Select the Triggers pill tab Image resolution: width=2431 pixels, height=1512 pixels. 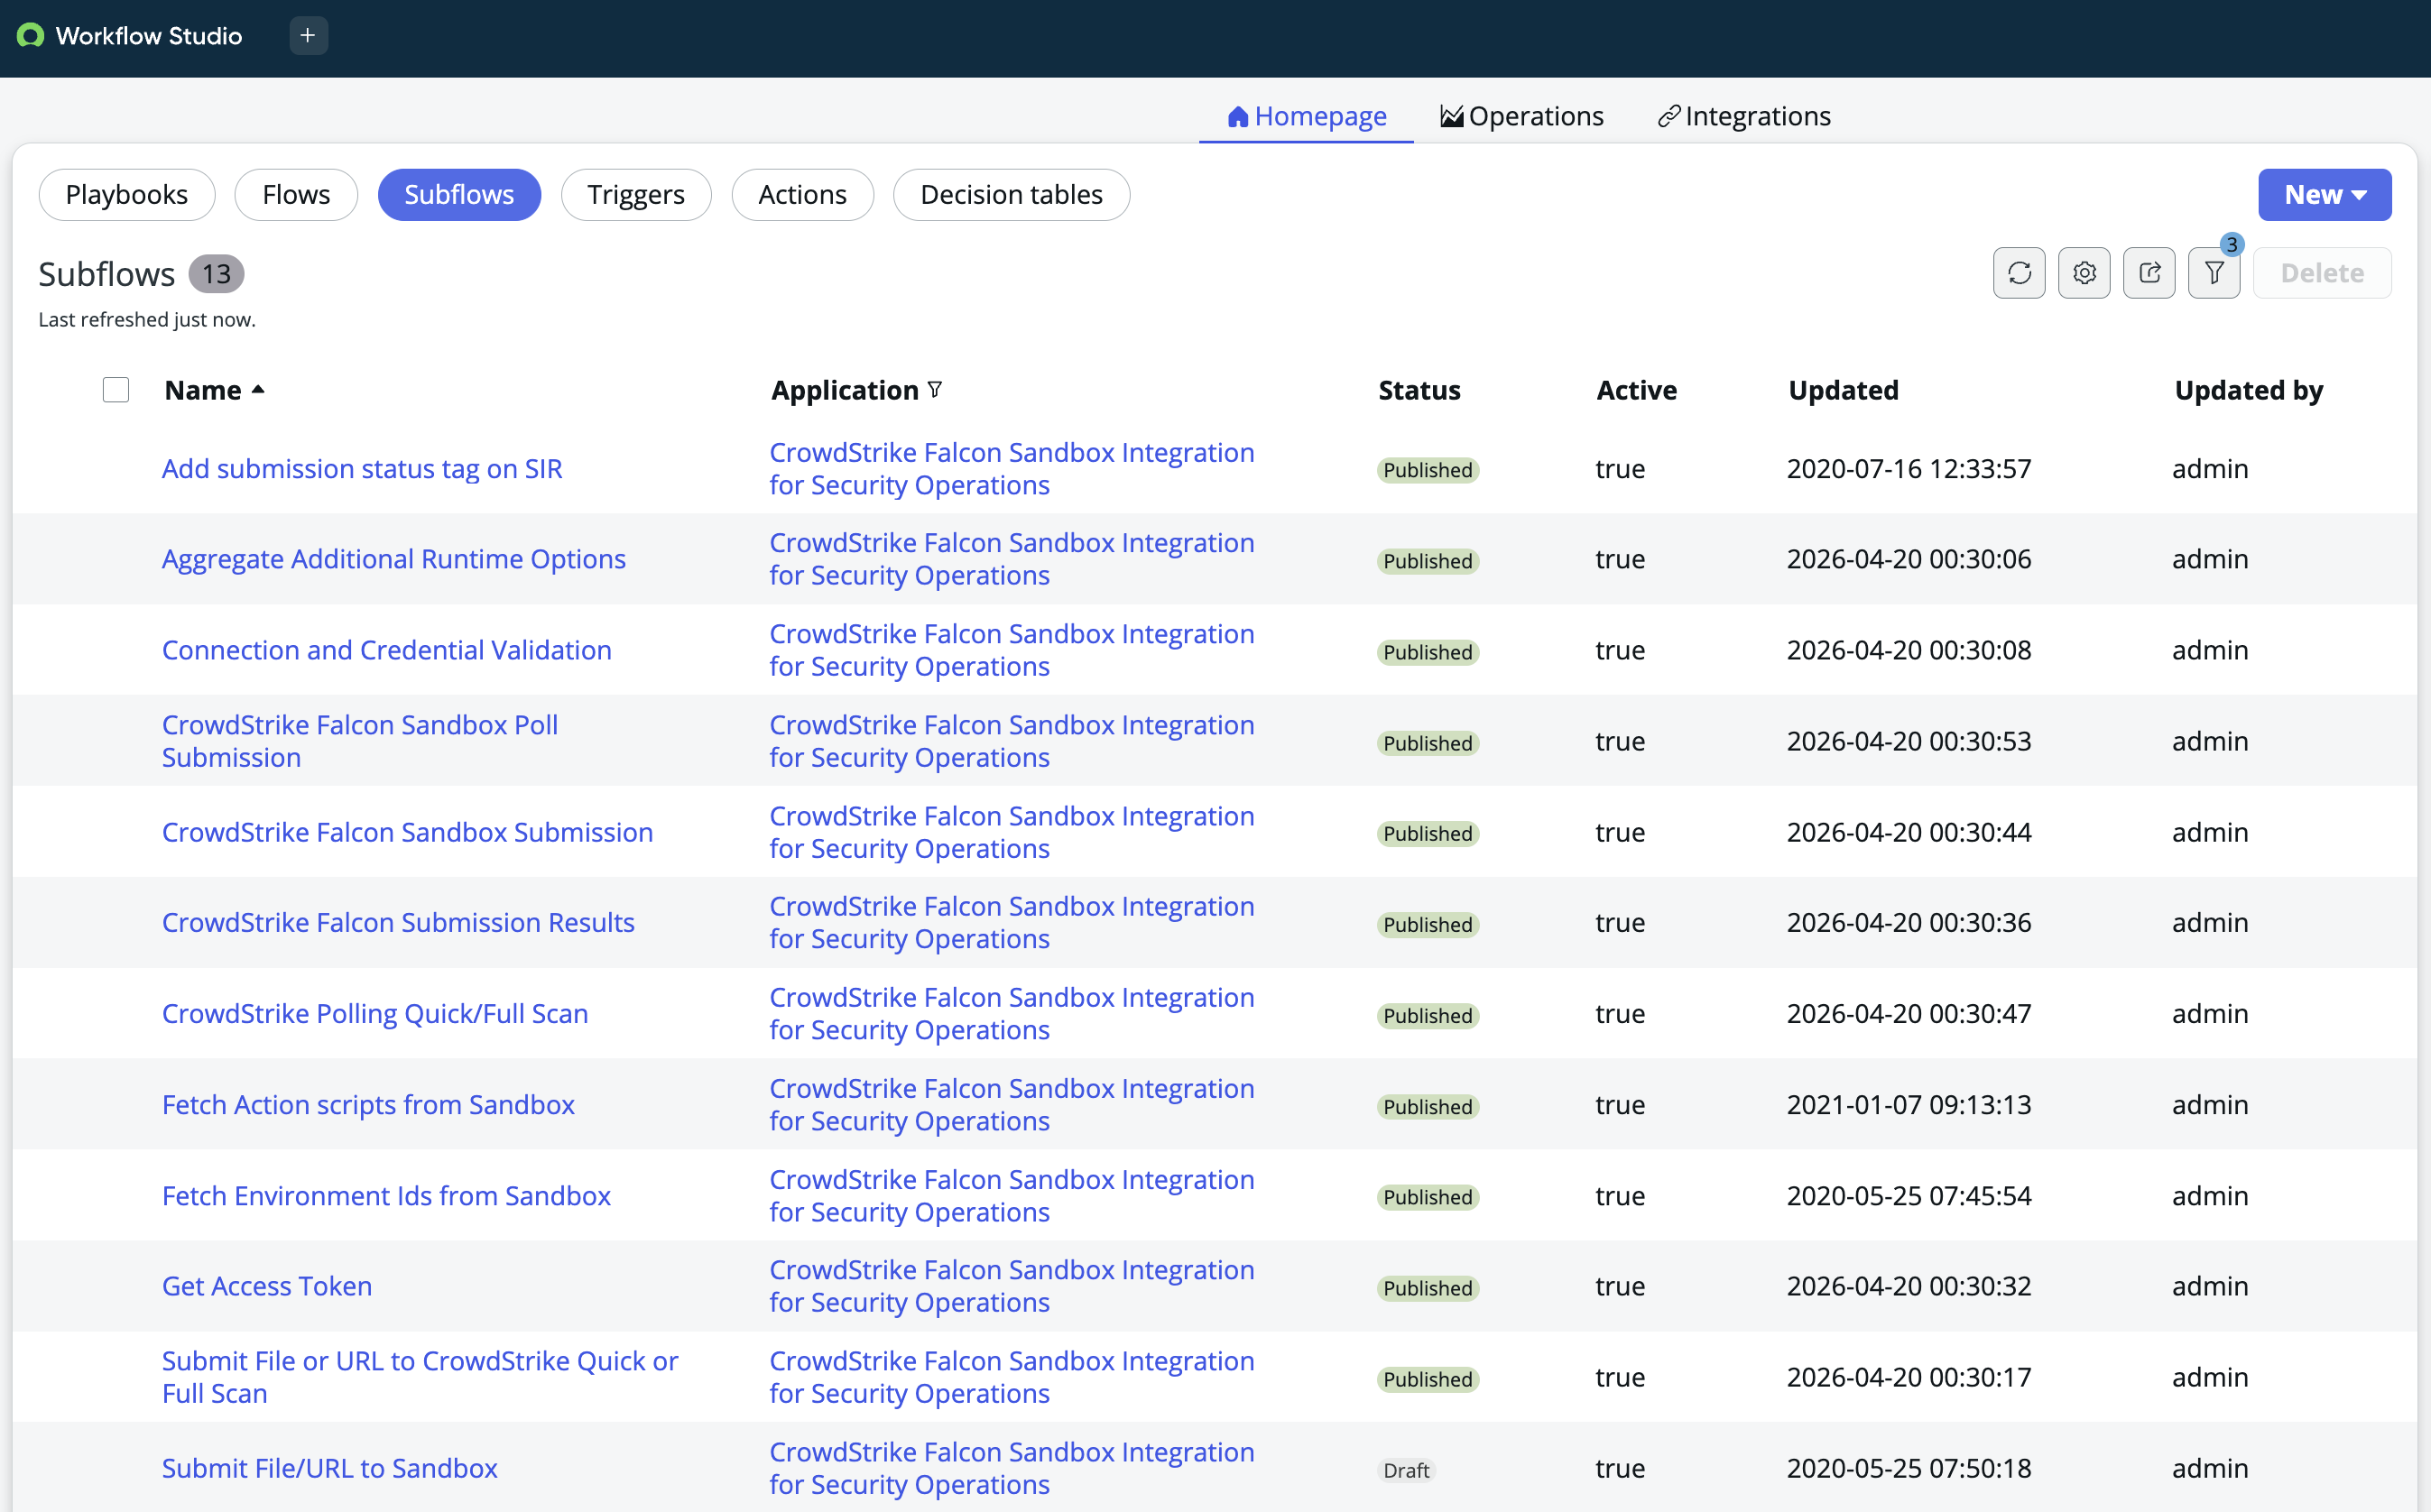pyautogui.click(x=636, y=194)
